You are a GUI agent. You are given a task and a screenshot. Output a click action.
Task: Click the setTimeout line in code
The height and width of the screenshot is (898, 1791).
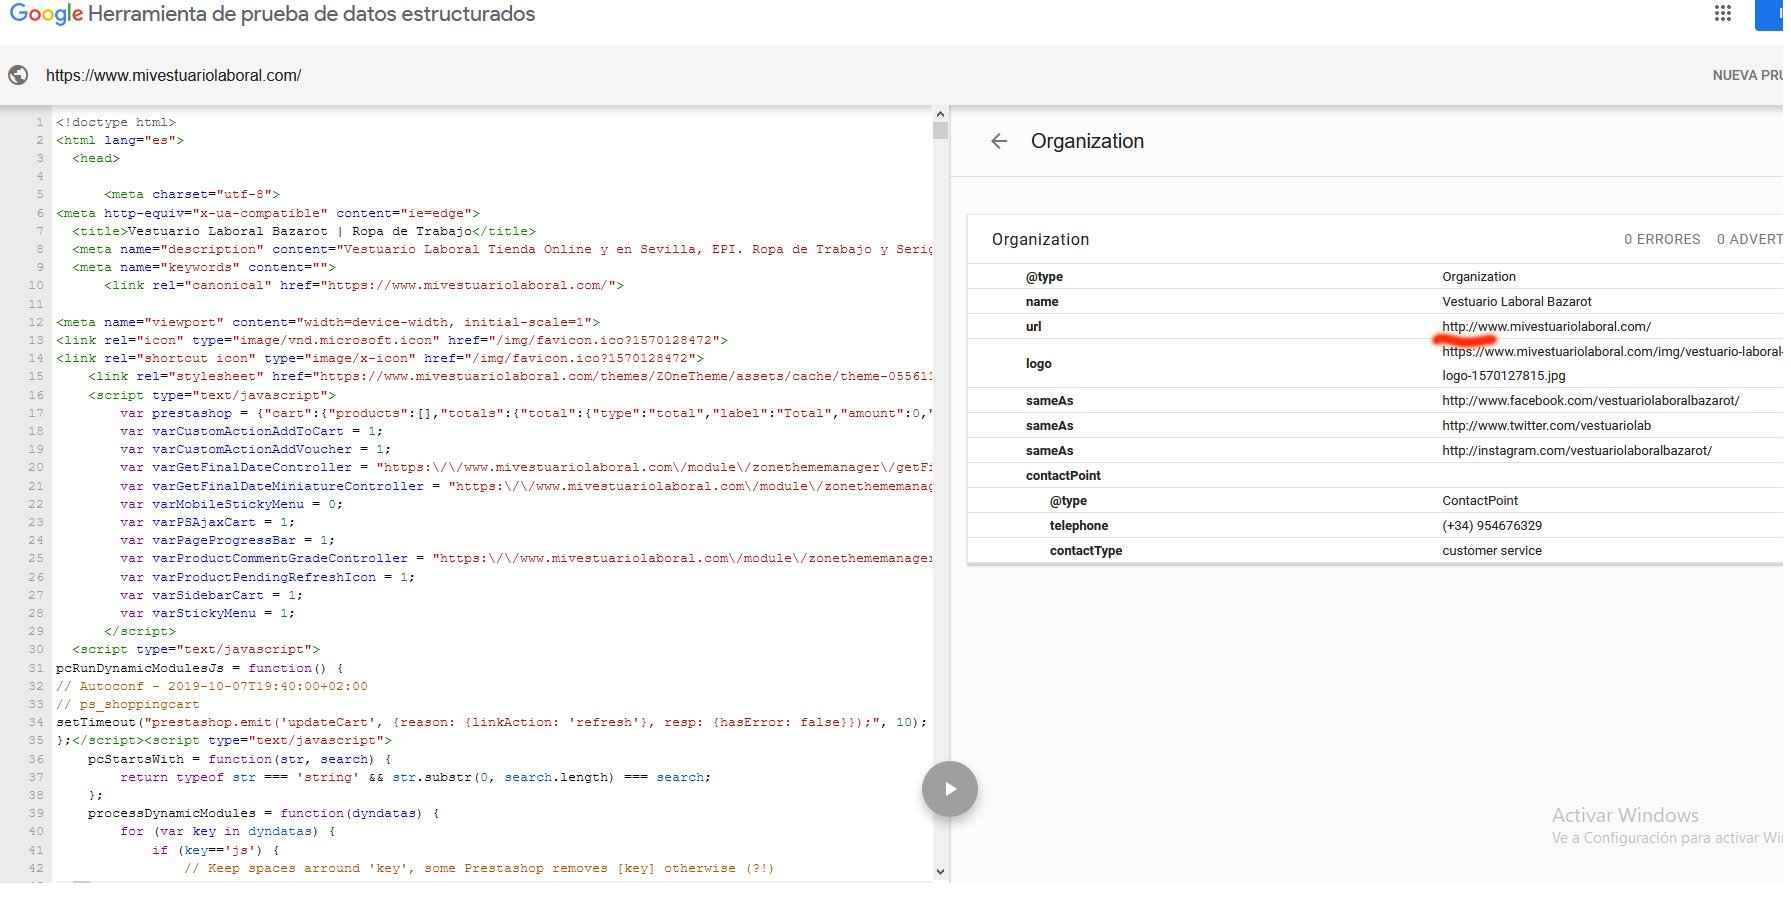[x=492, y=722]
